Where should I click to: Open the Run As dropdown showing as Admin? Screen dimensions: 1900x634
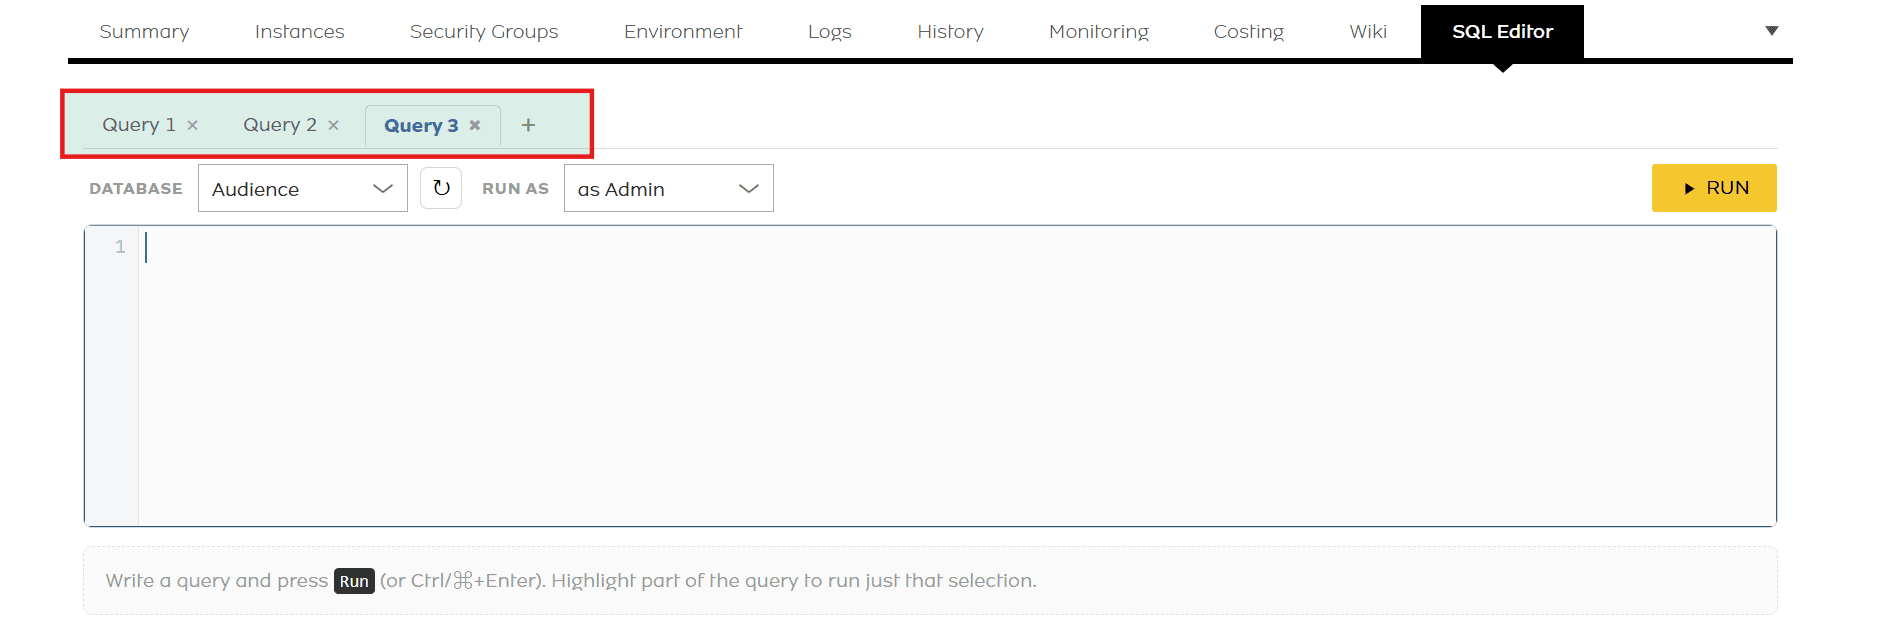tap(669, 188)
